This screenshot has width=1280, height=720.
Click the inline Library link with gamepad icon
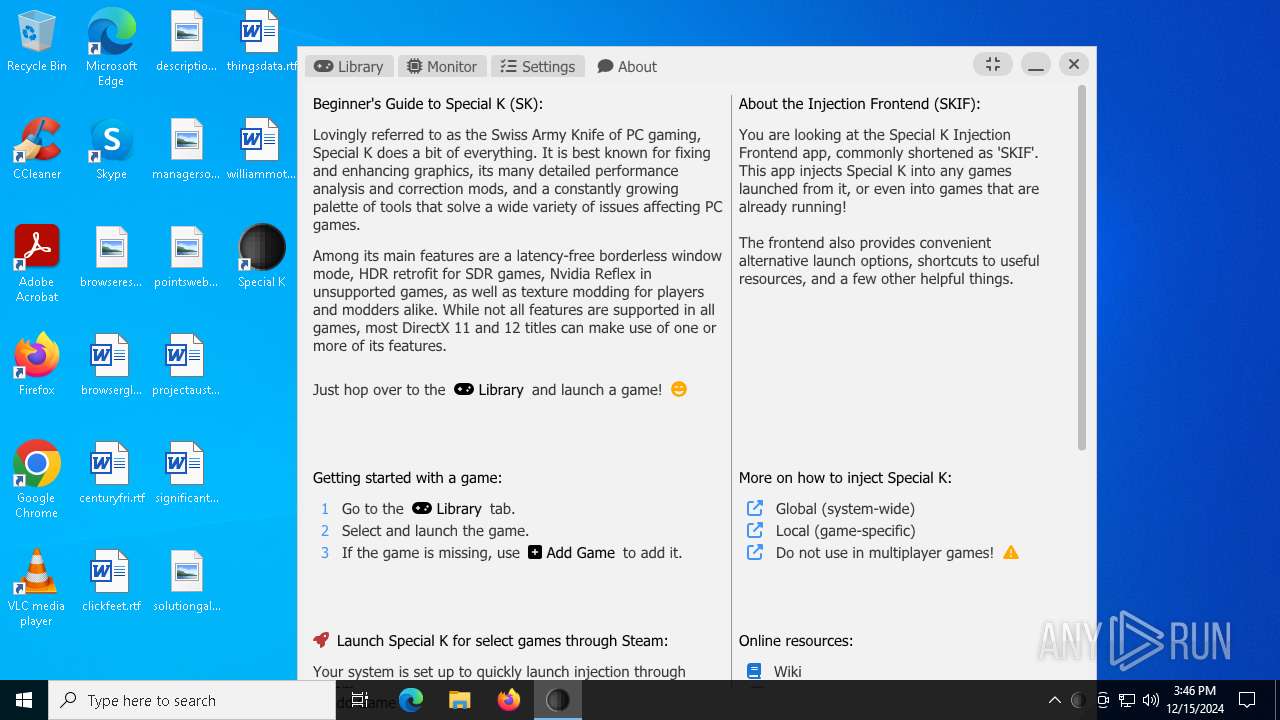pyautogui.click(x=489, y=390)
